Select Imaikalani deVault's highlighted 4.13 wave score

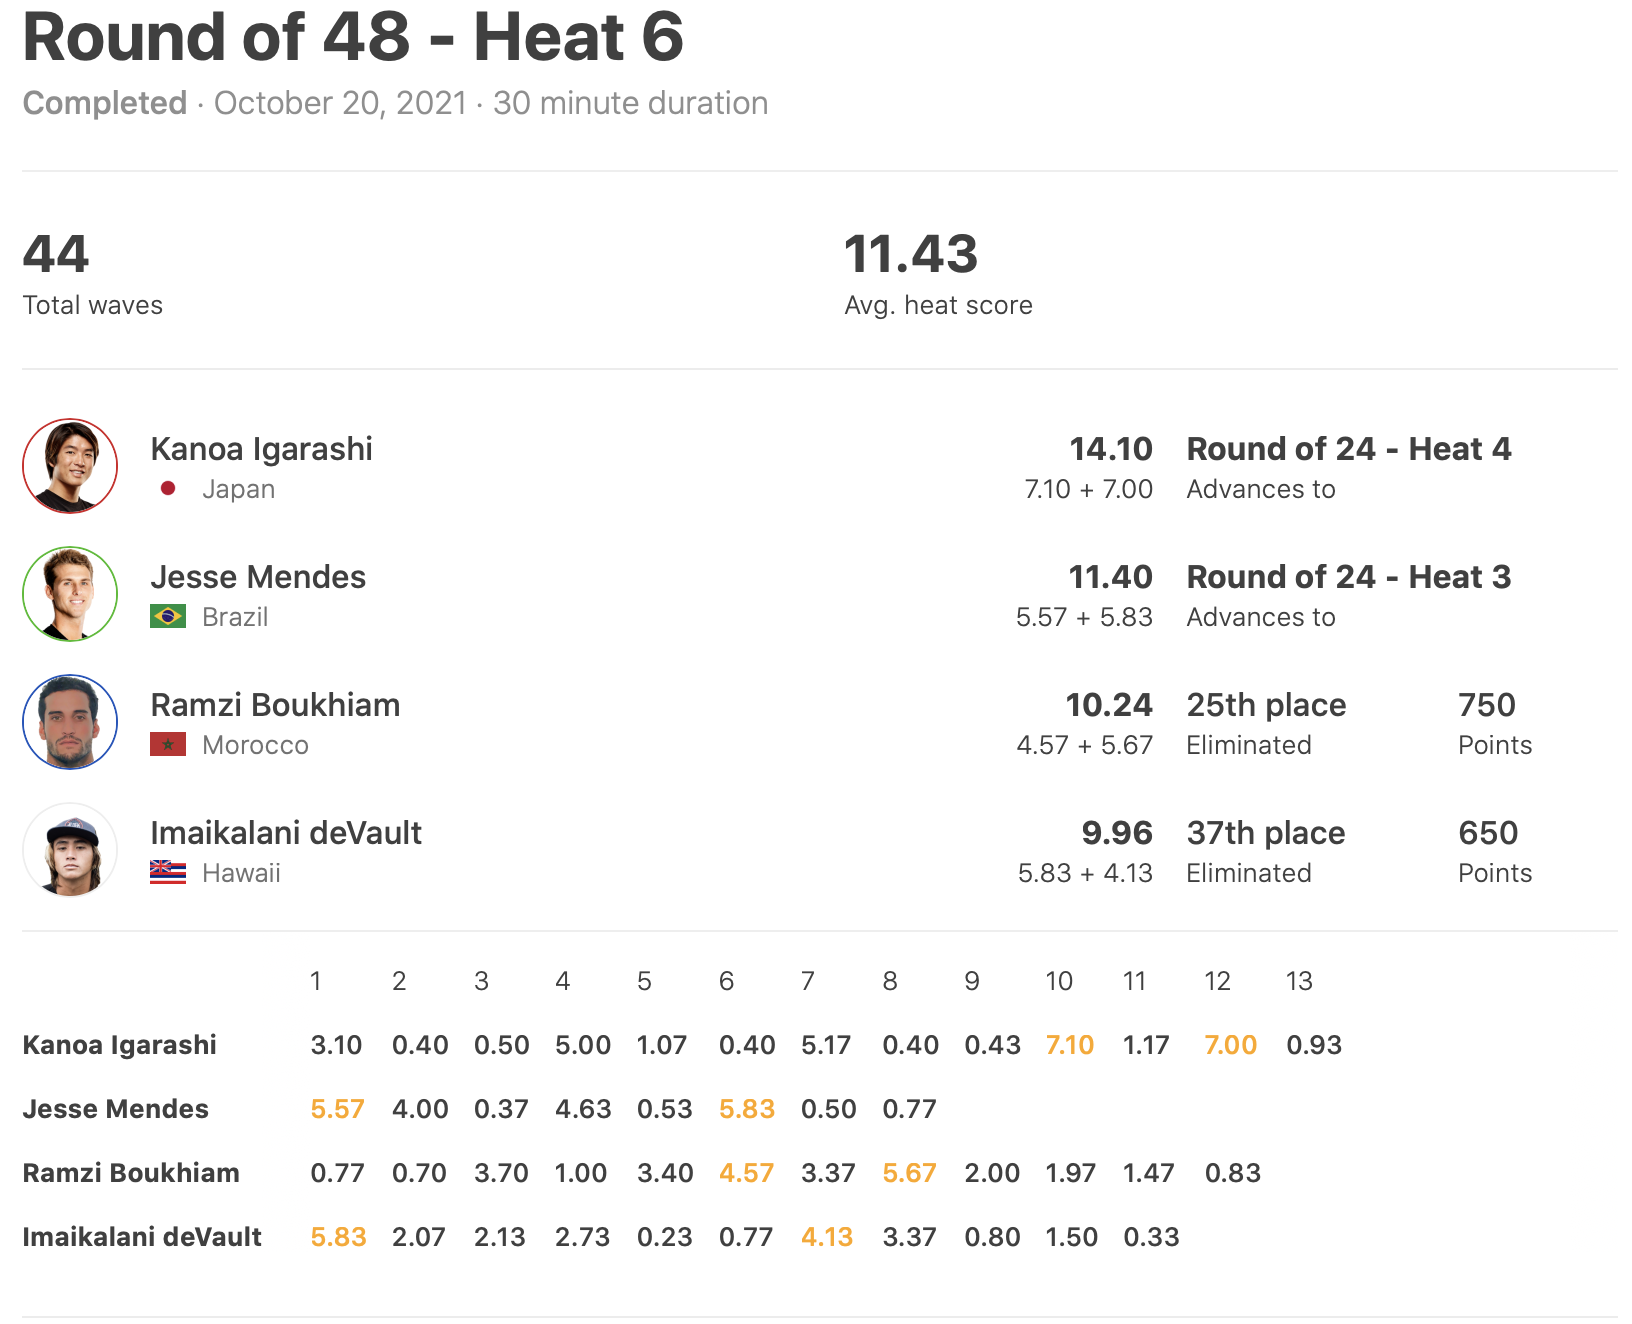pos(827,1237)
